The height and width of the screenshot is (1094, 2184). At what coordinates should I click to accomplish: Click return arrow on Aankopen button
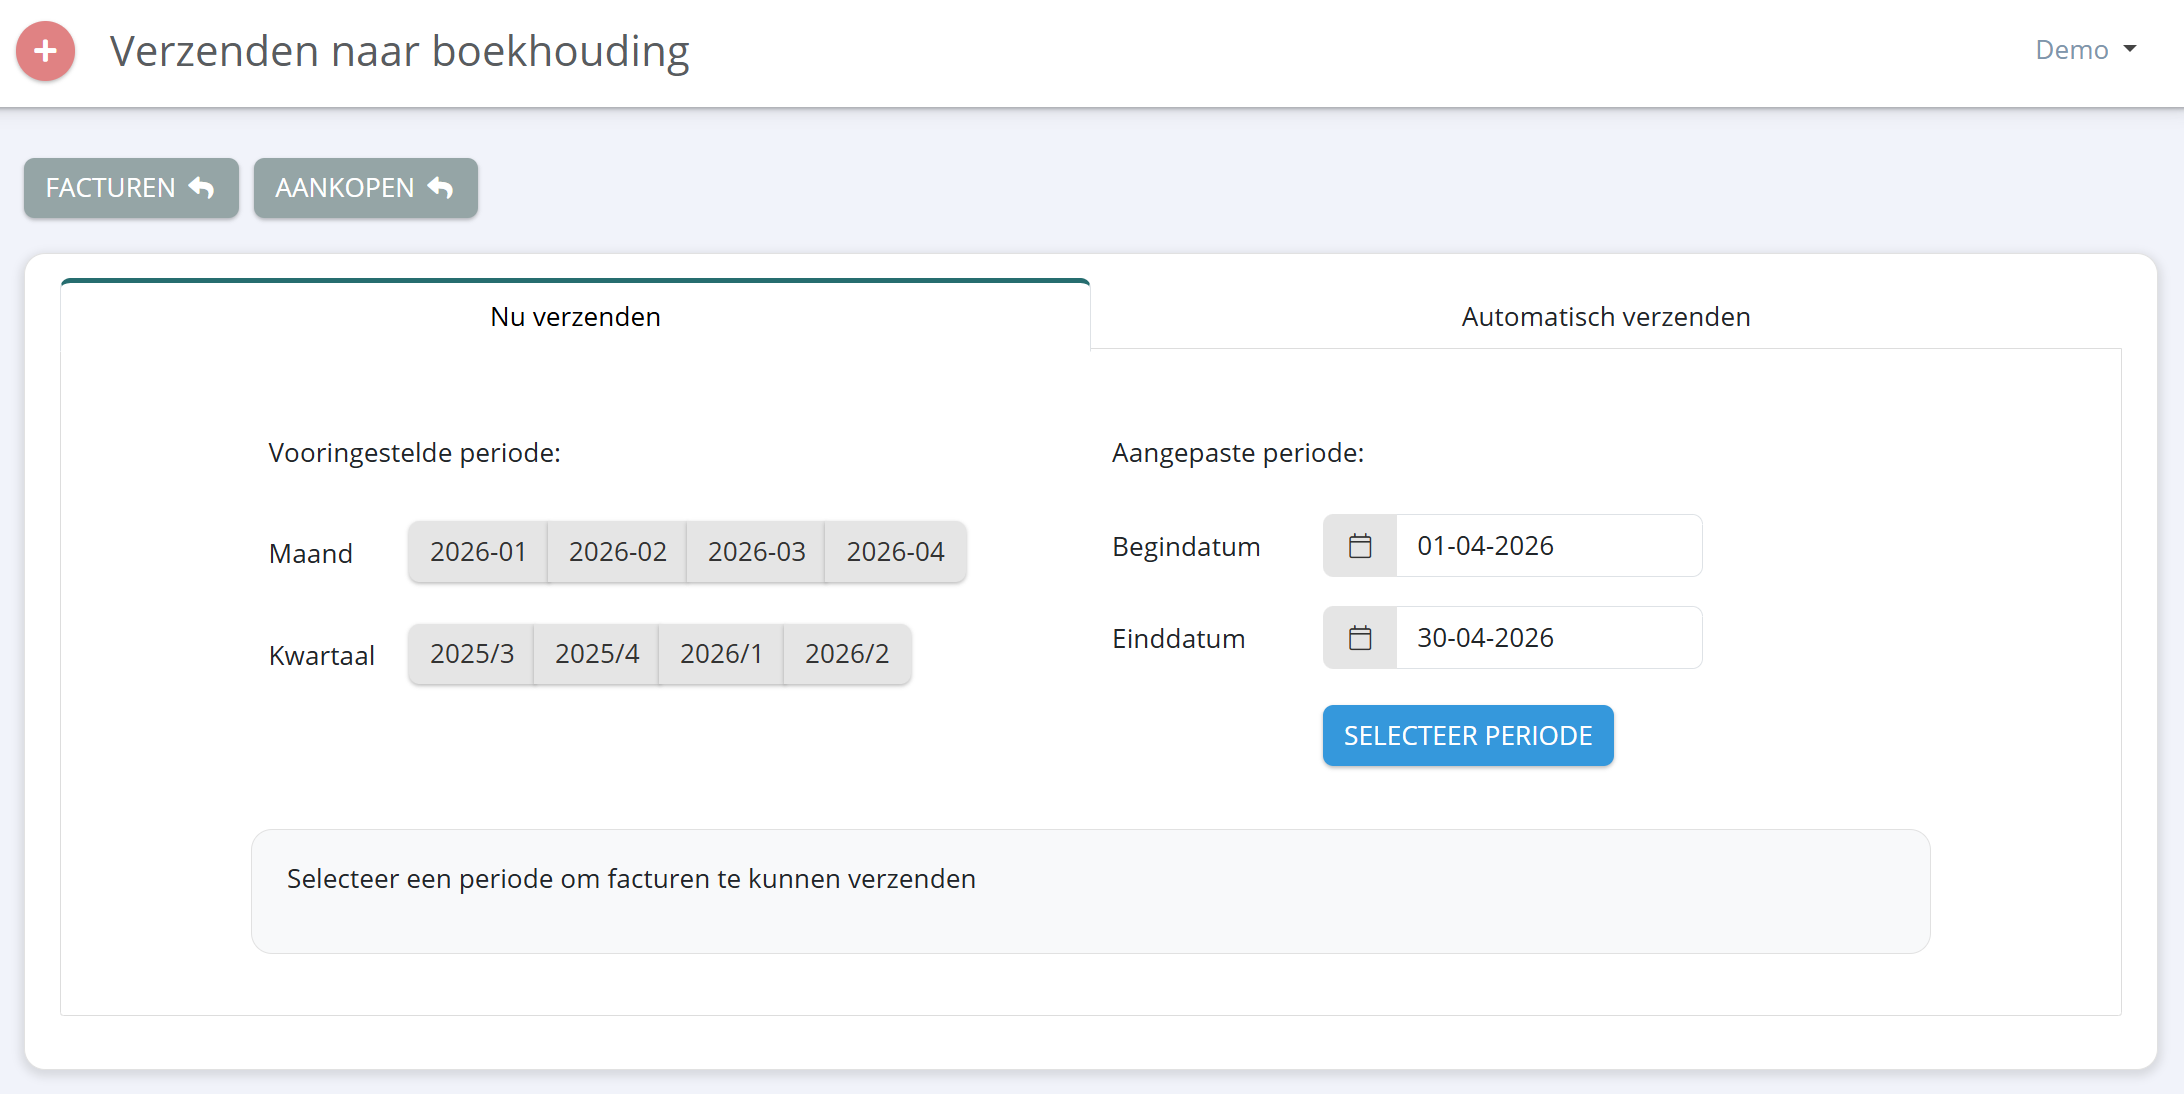coord(441,188)
